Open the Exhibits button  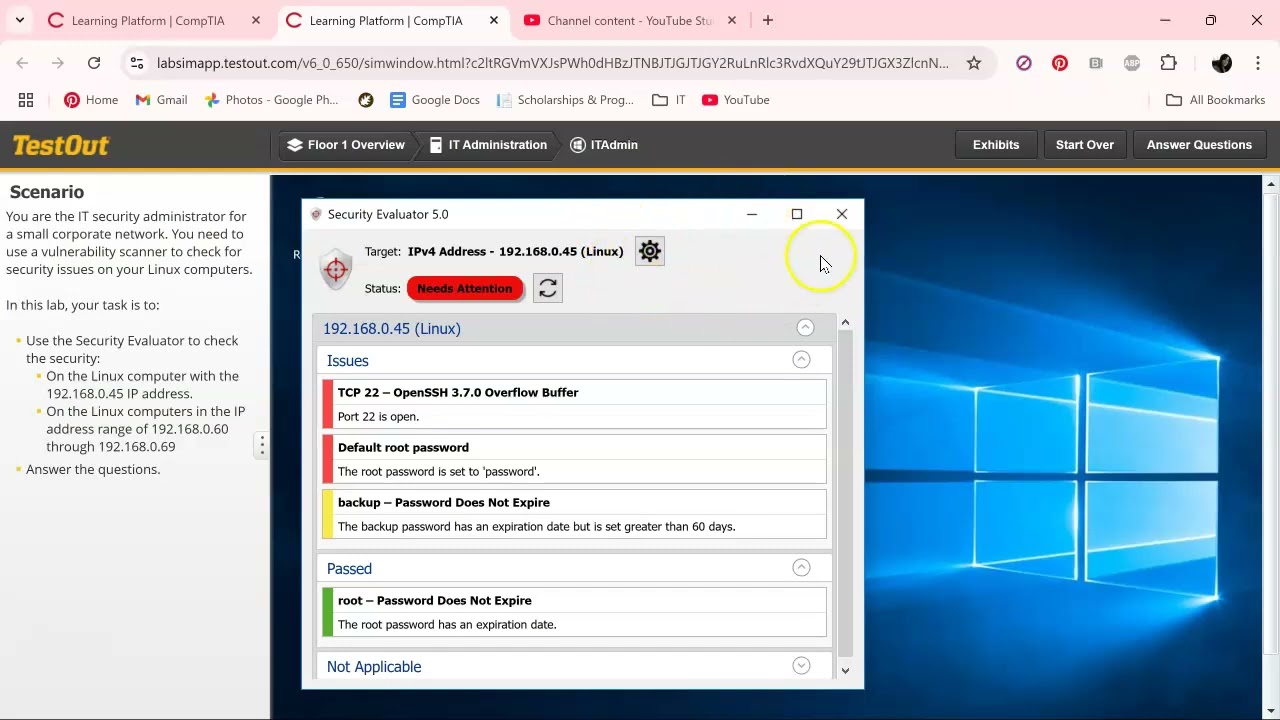(x=996, y=145)
